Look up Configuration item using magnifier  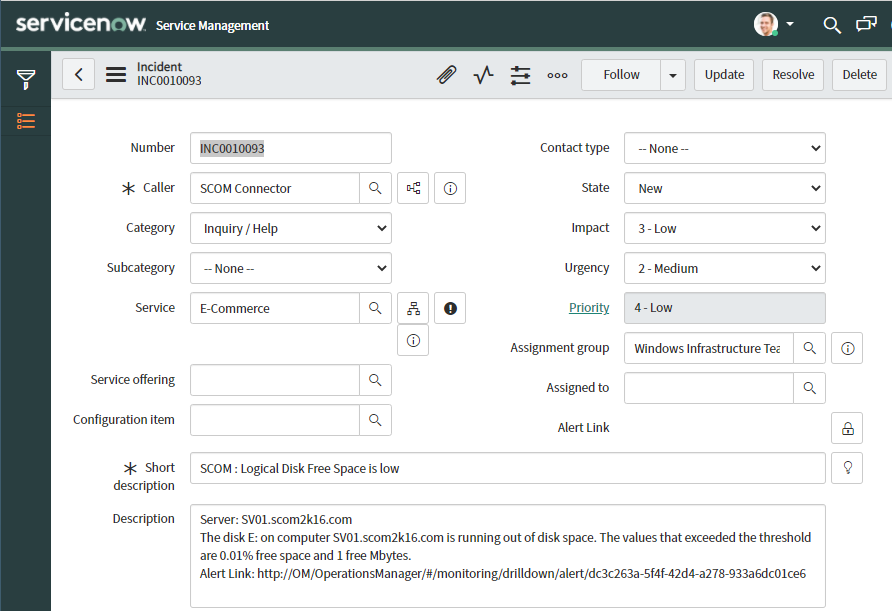coord(375,420)
